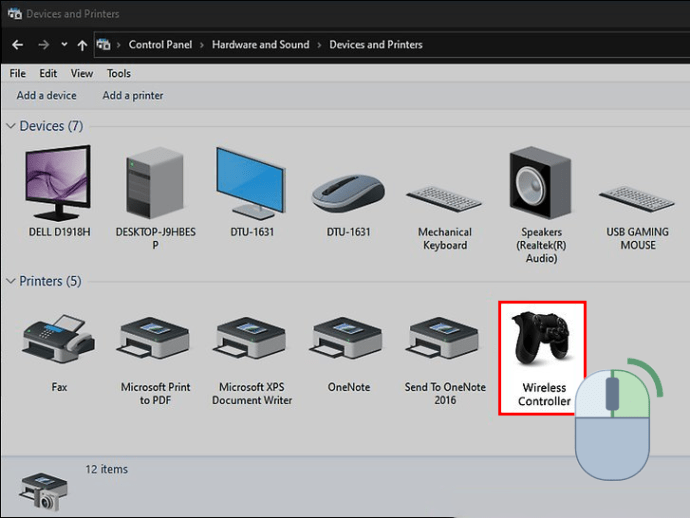Click the Mechanical Keyboard label text
This screenshot has height=518, width=690.
click(445, 239)
